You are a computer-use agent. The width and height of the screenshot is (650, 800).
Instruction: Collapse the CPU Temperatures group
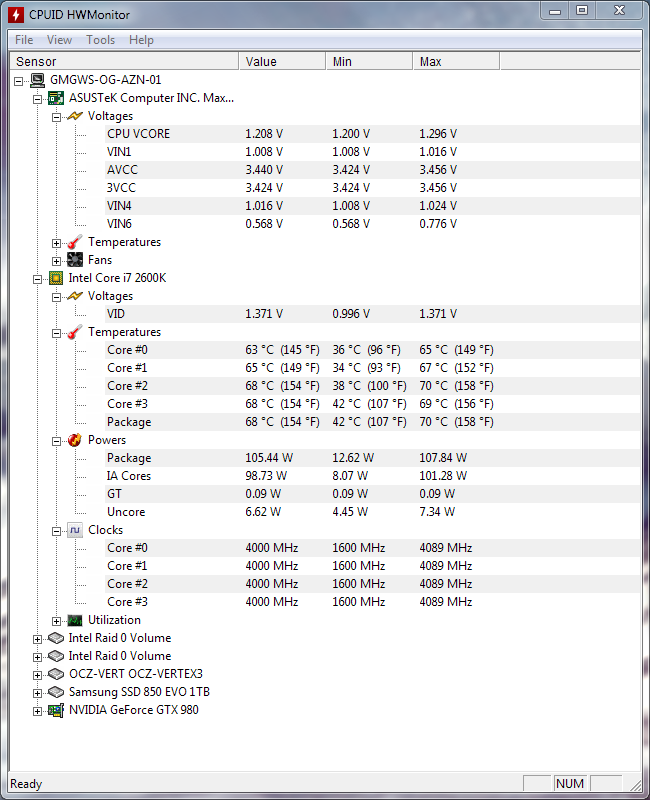56,333
